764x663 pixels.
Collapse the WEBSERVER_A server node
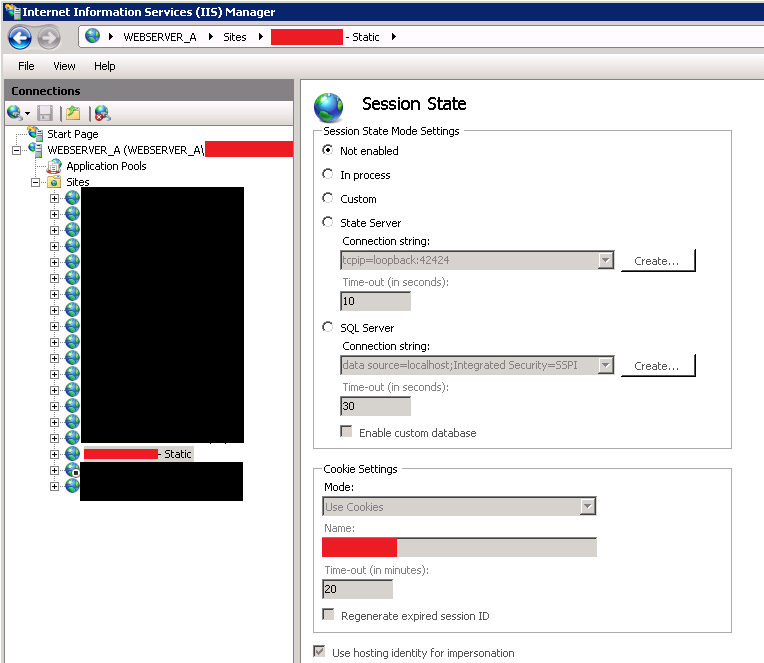pyautogui.click(x=17, y=150)
